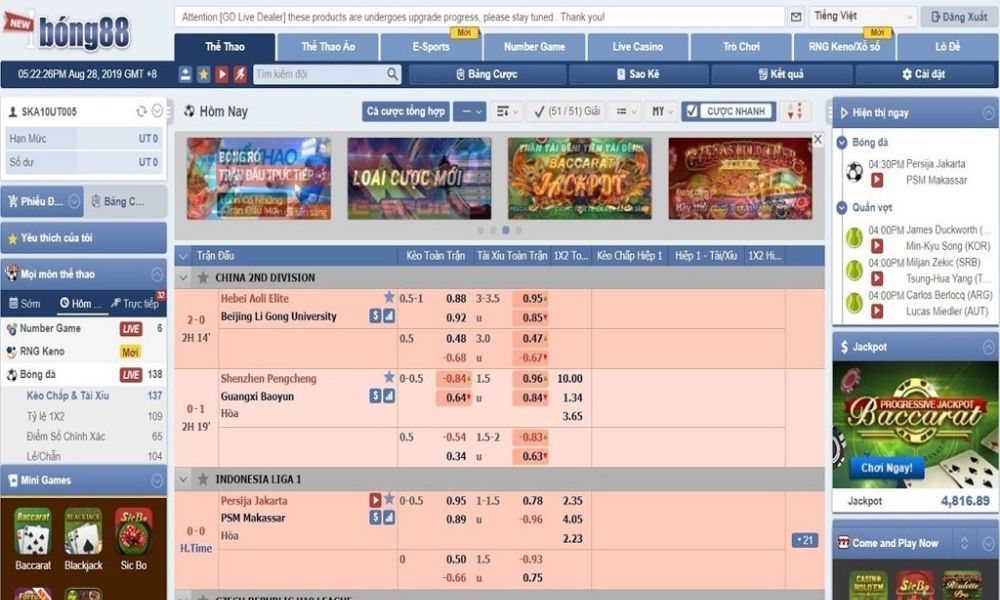Open the list view dropdown
1000x600 pixels.
point(626,112)
